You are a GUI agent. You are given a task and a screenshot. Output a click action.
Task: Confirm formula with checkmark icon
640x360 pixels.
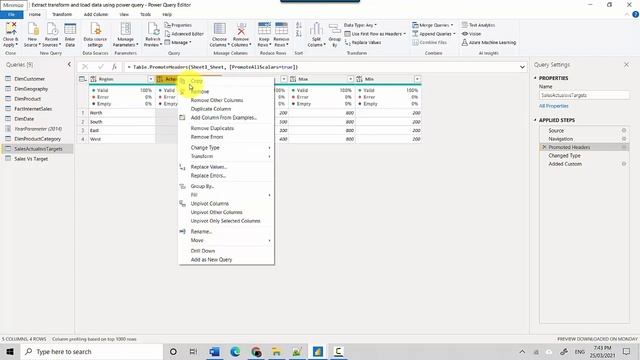[100, 67]
